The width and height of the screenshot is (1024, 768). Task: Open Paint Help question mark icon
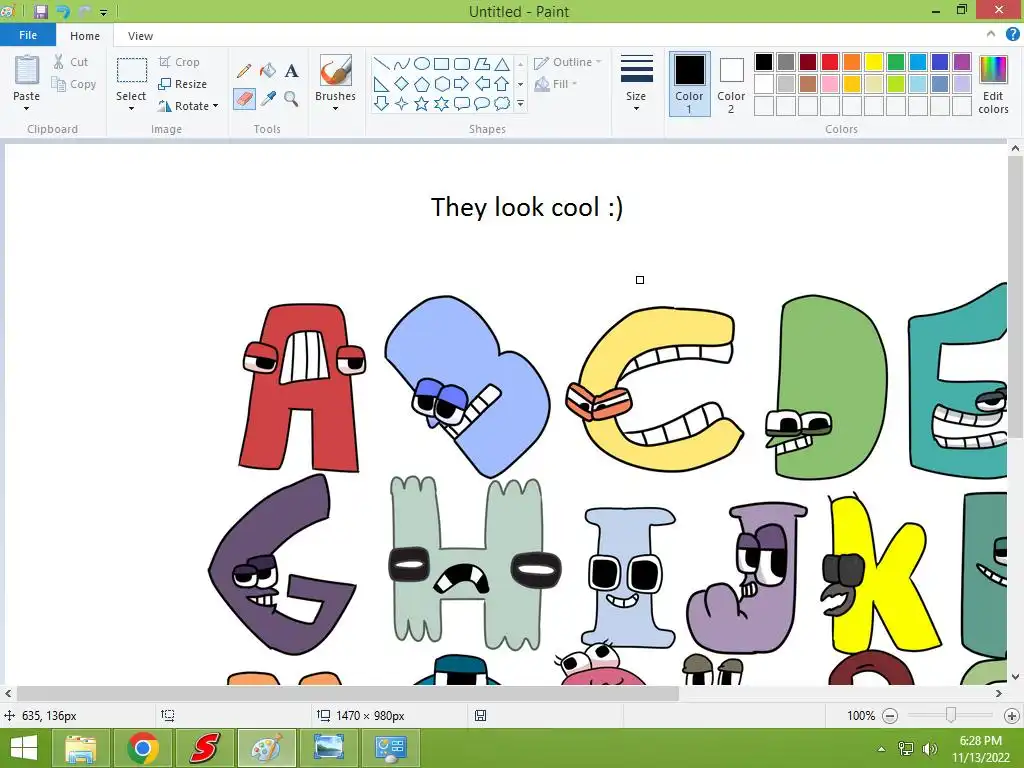tap(1012, 35)
